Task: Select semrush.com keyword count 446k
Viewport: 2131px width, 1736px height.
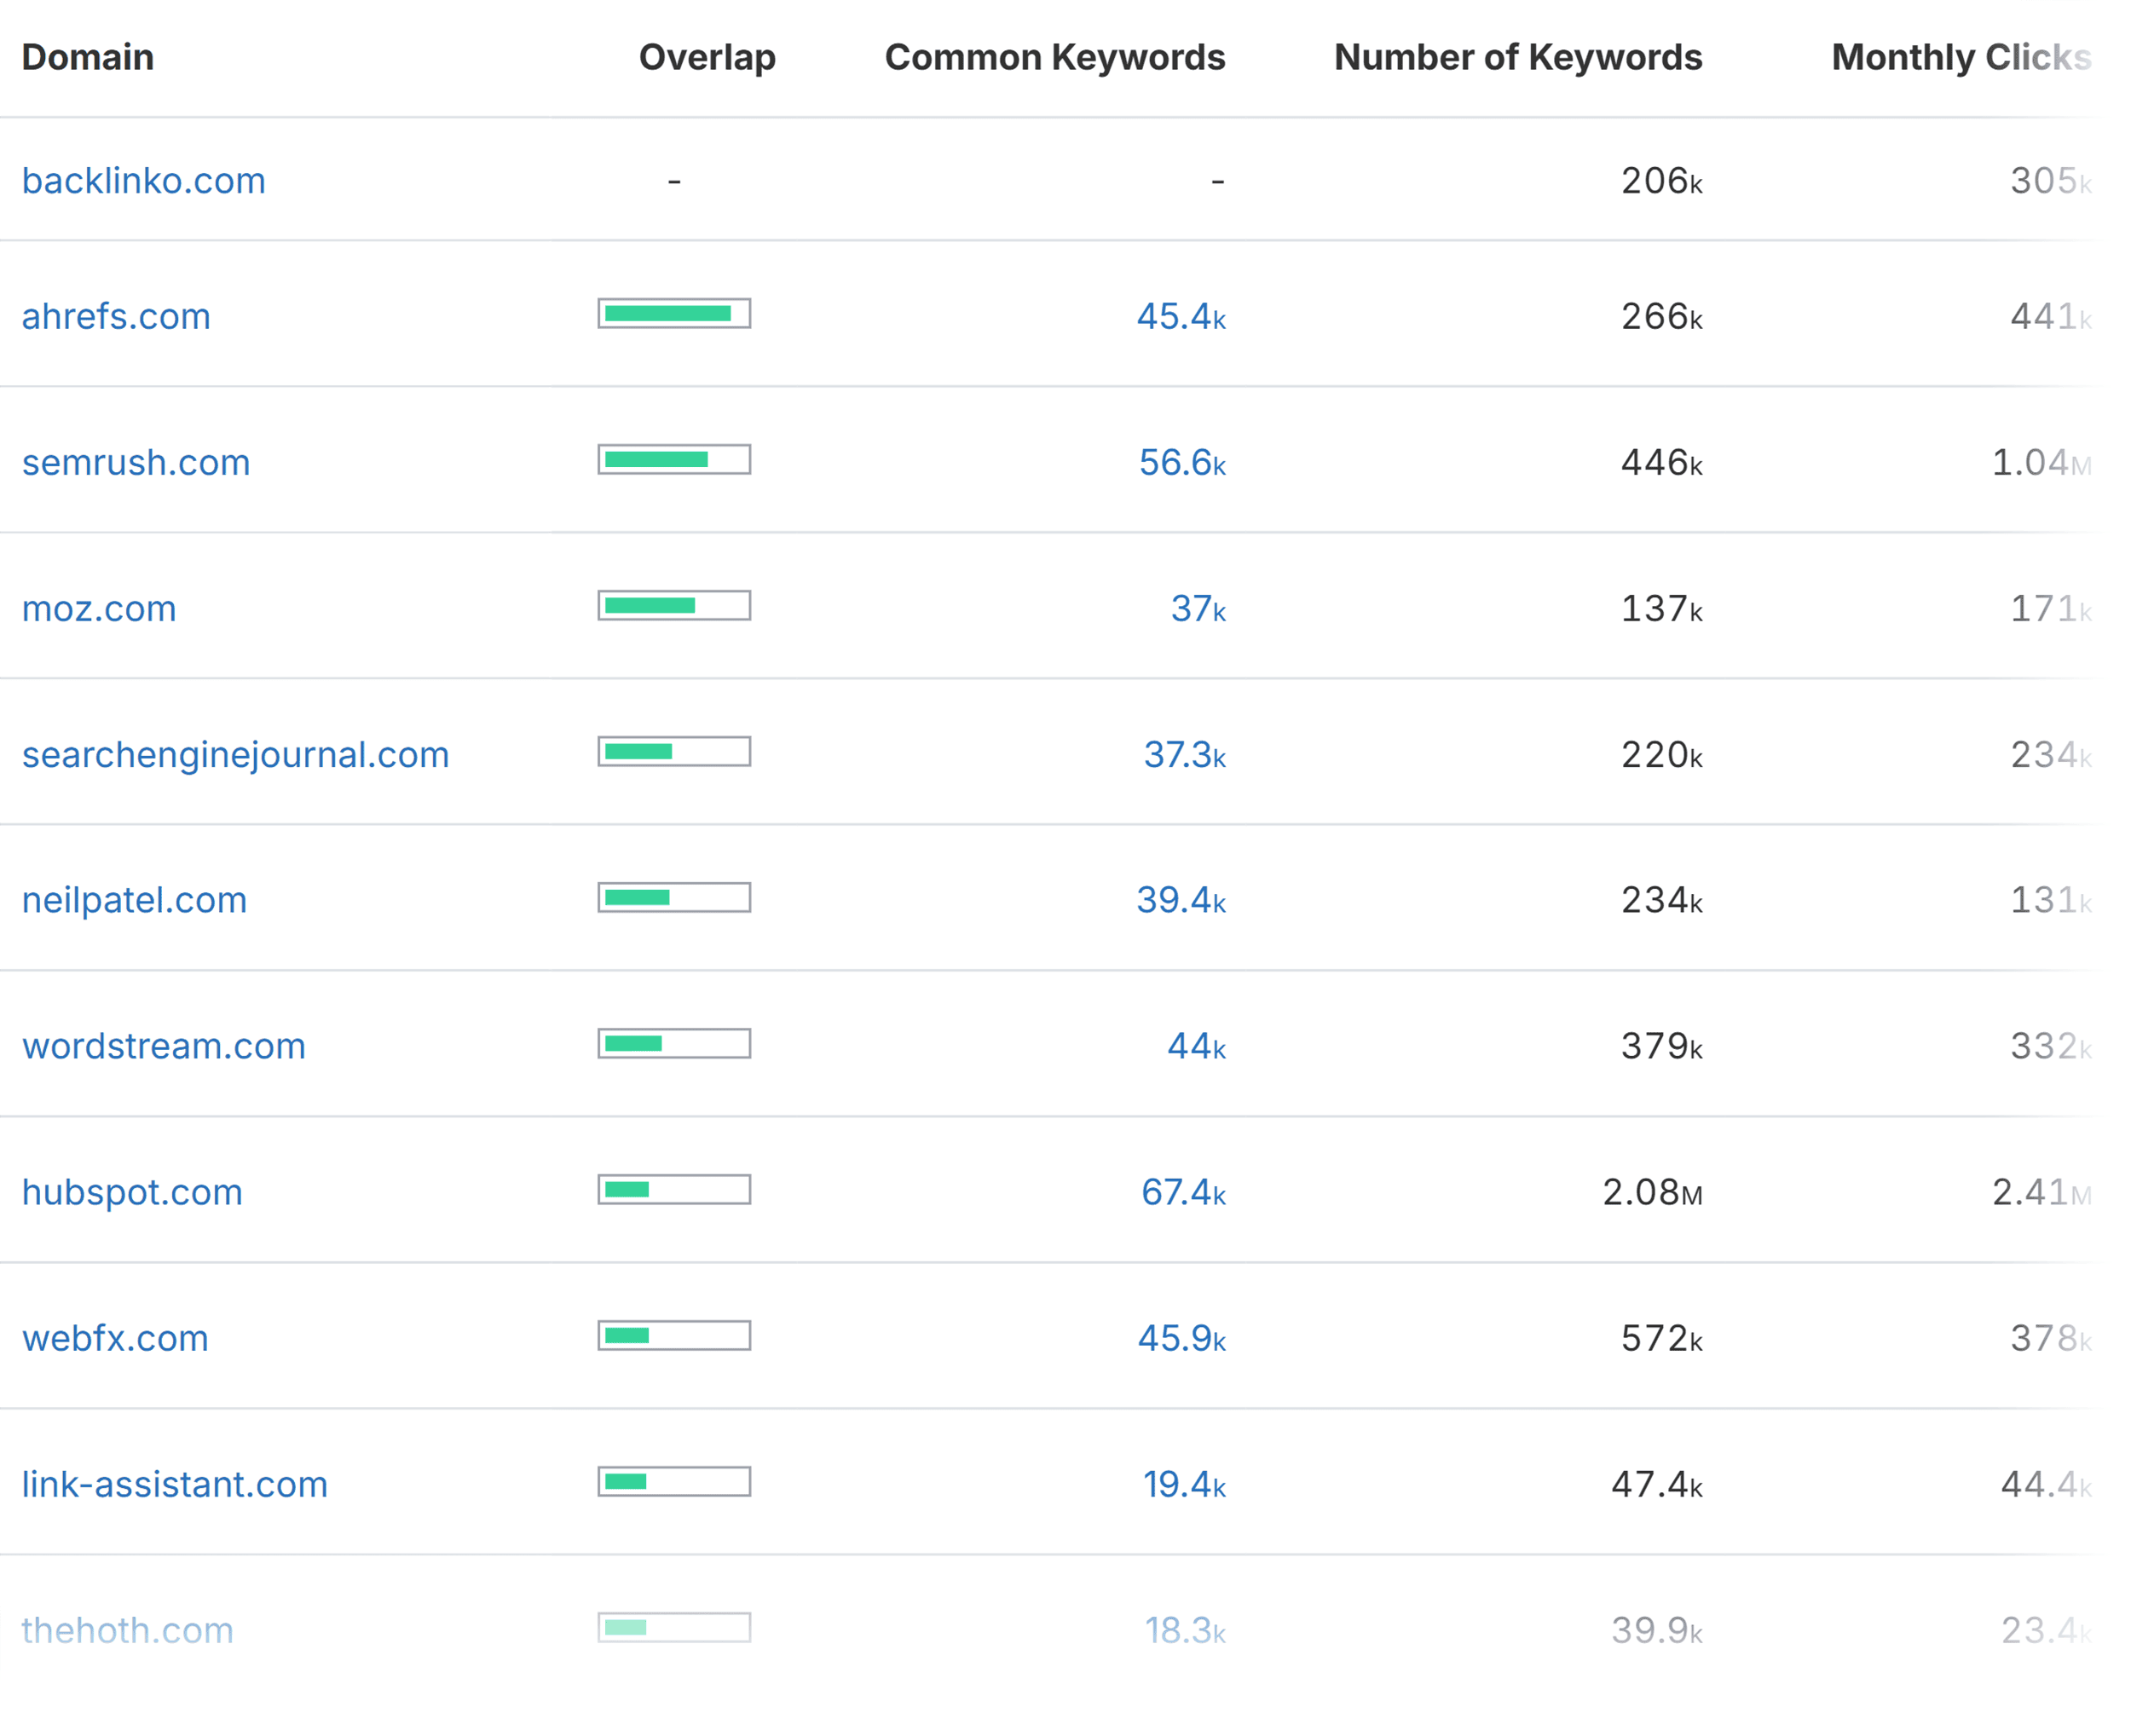Action: tap(1662, 462)
